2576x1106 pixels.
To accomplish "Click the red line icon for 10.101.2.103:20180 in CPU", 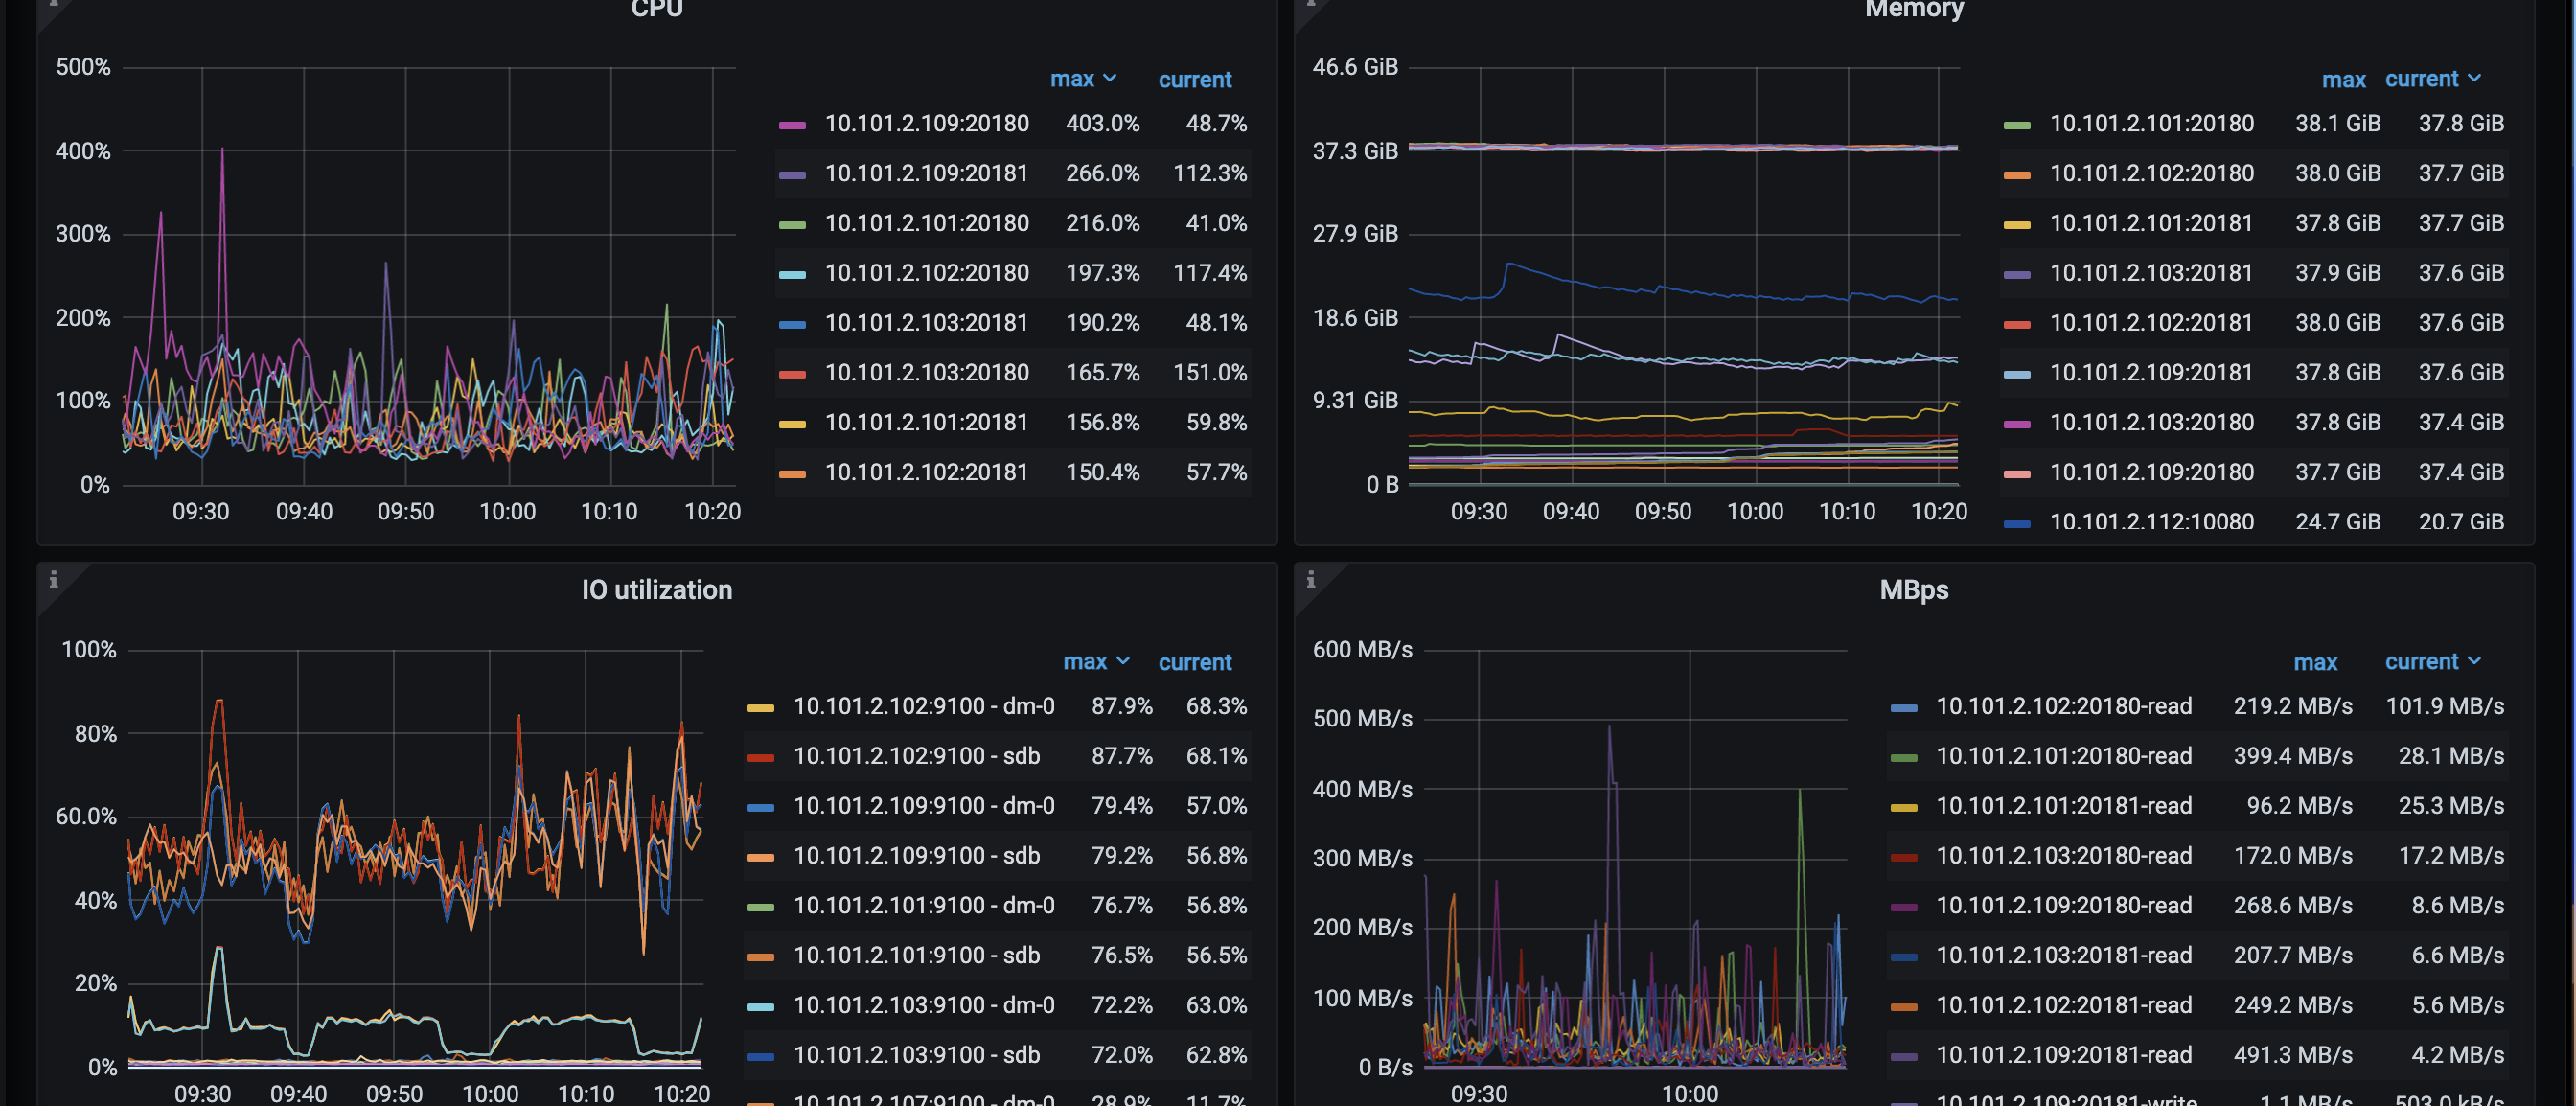I will coord(792,374).
